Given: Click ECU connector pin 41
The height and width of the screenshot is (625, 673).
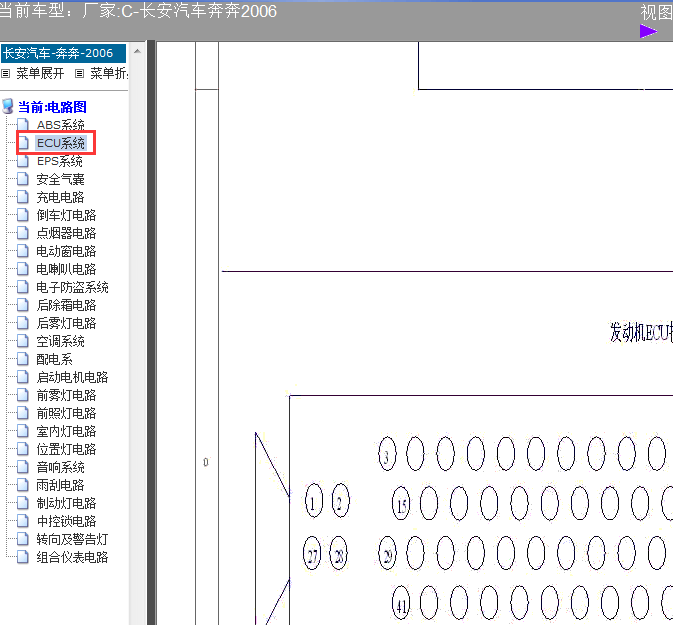Looking at the screenshot, I should 401,603.
